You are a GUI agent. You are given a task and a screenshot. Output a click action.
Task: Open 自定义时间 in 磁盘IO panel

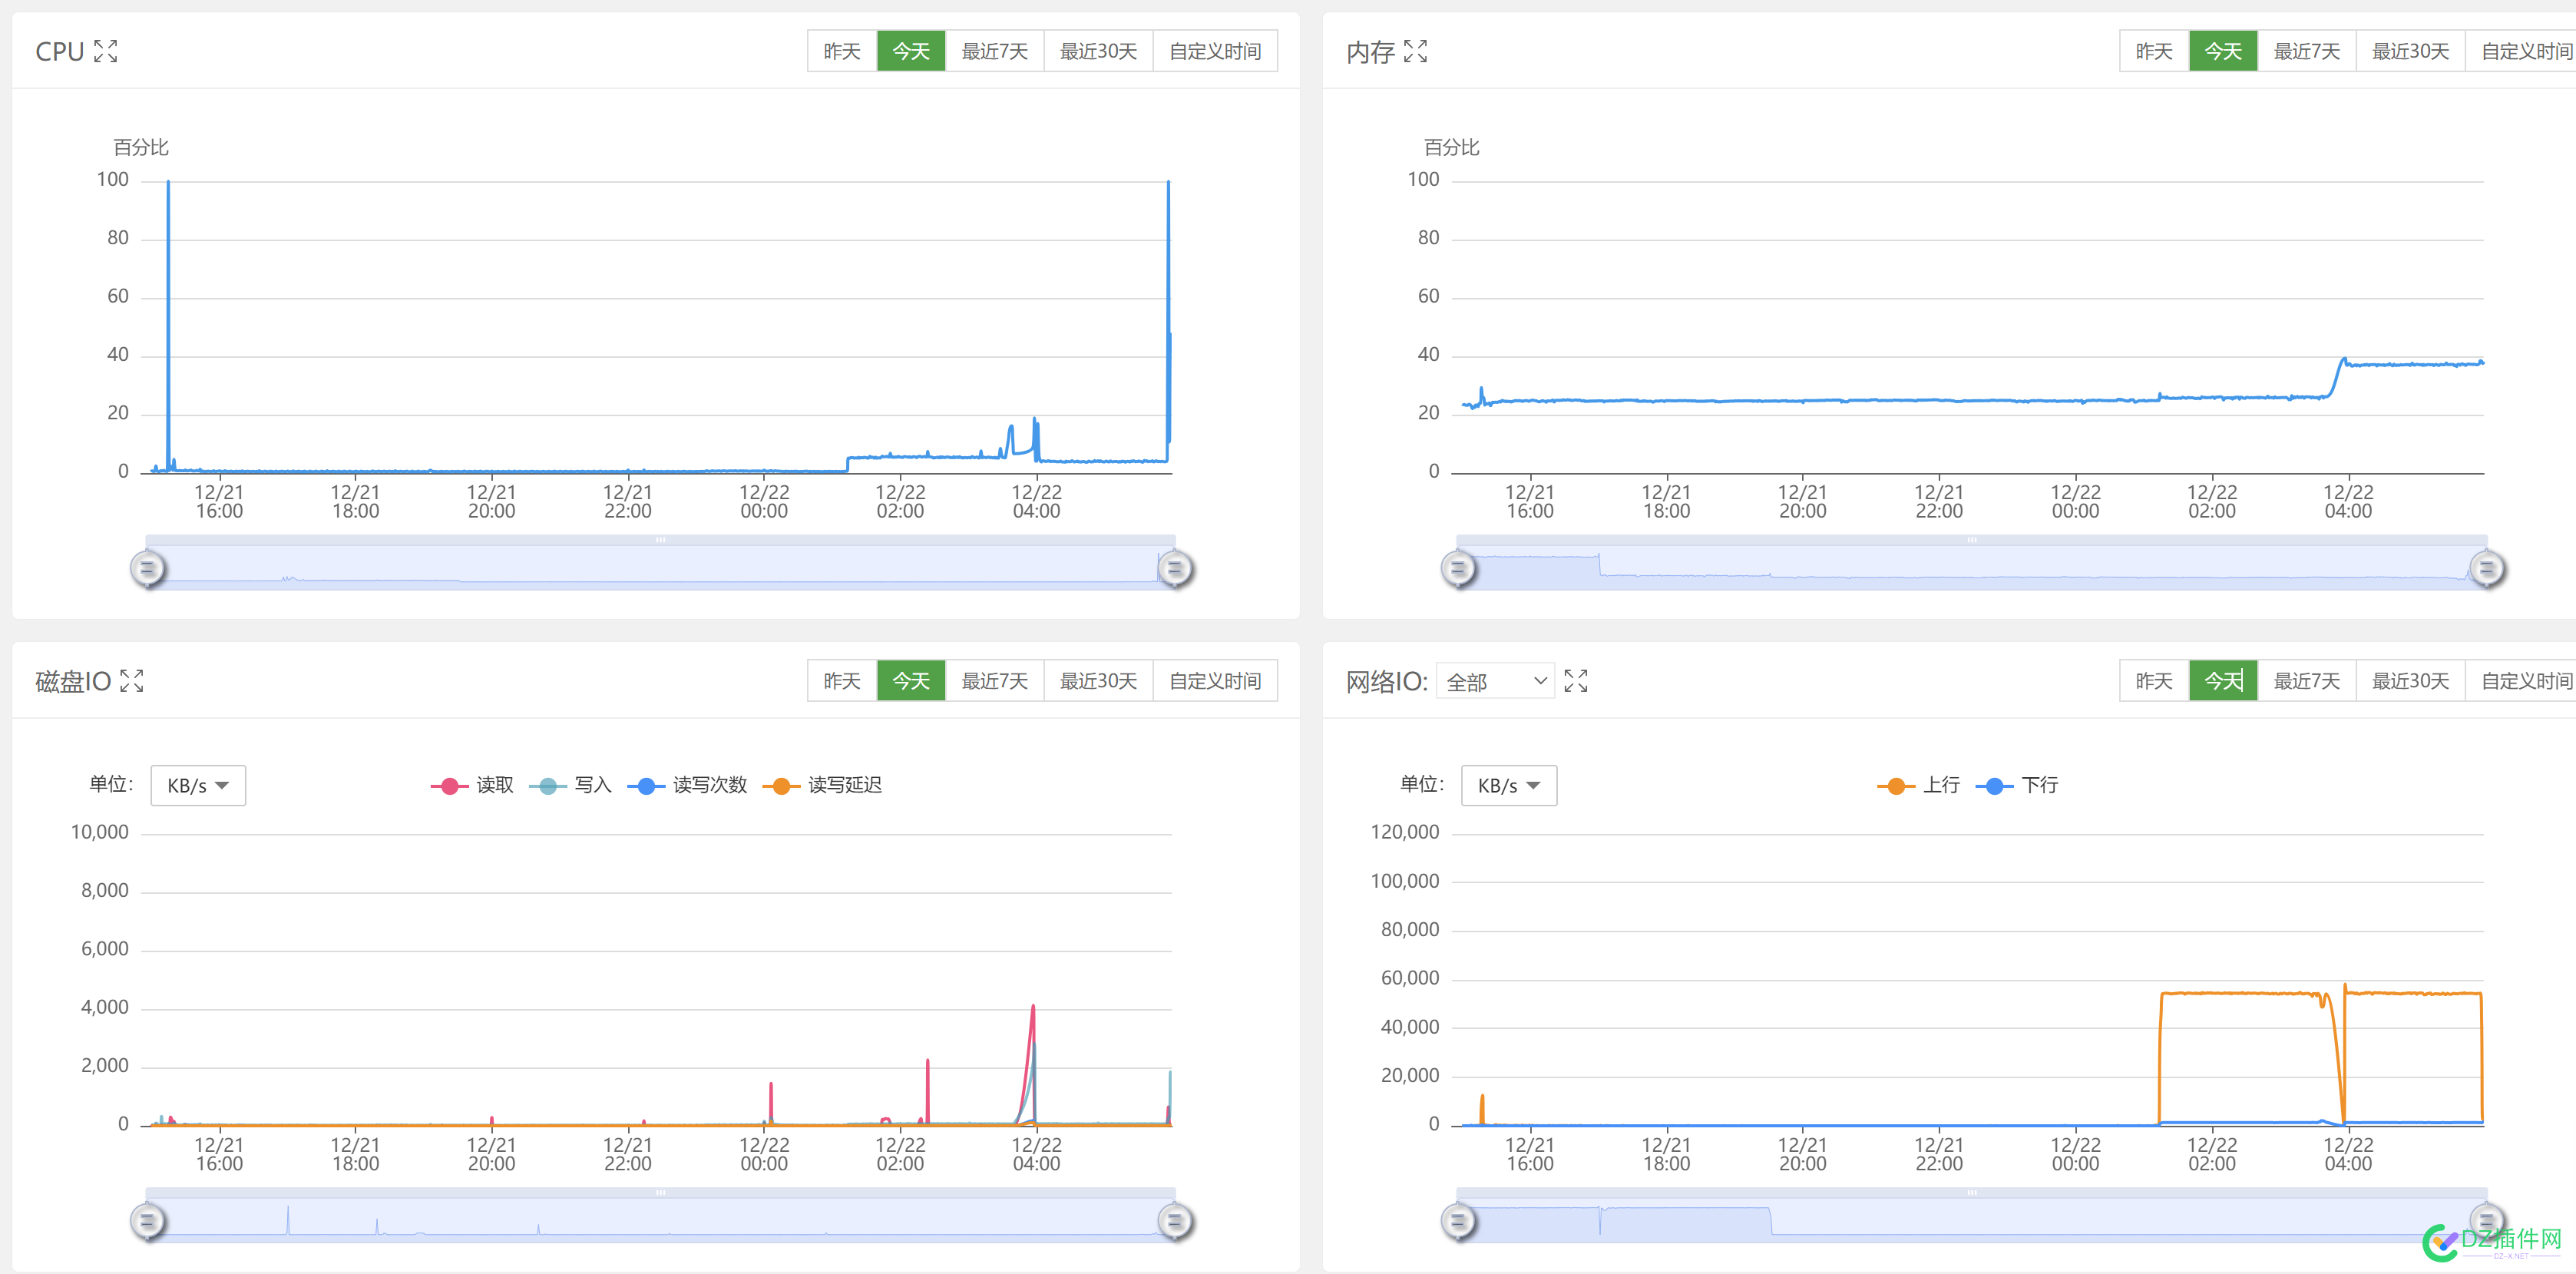(1215, 681)
